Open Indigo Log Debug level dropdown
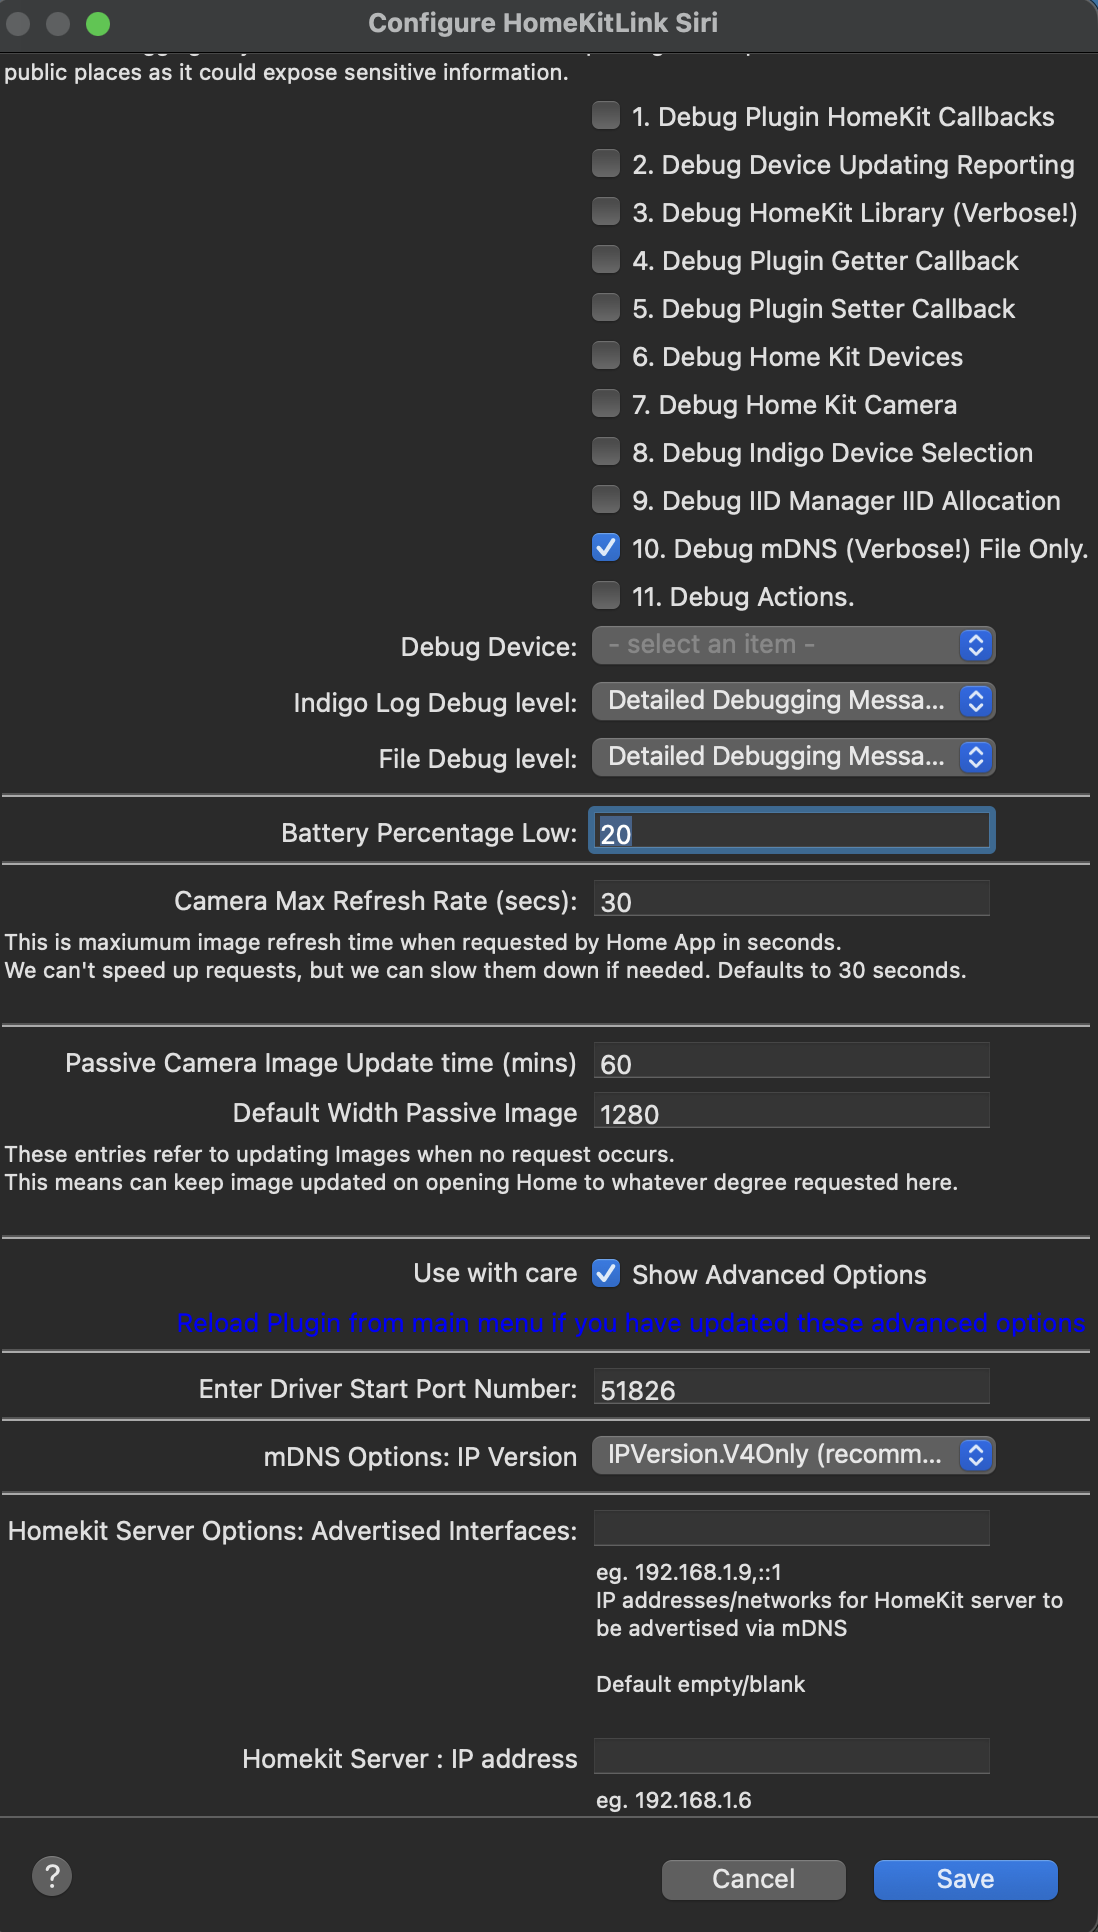Image resolution: width=1098 pixels, height=1932 pixels. 793,701
